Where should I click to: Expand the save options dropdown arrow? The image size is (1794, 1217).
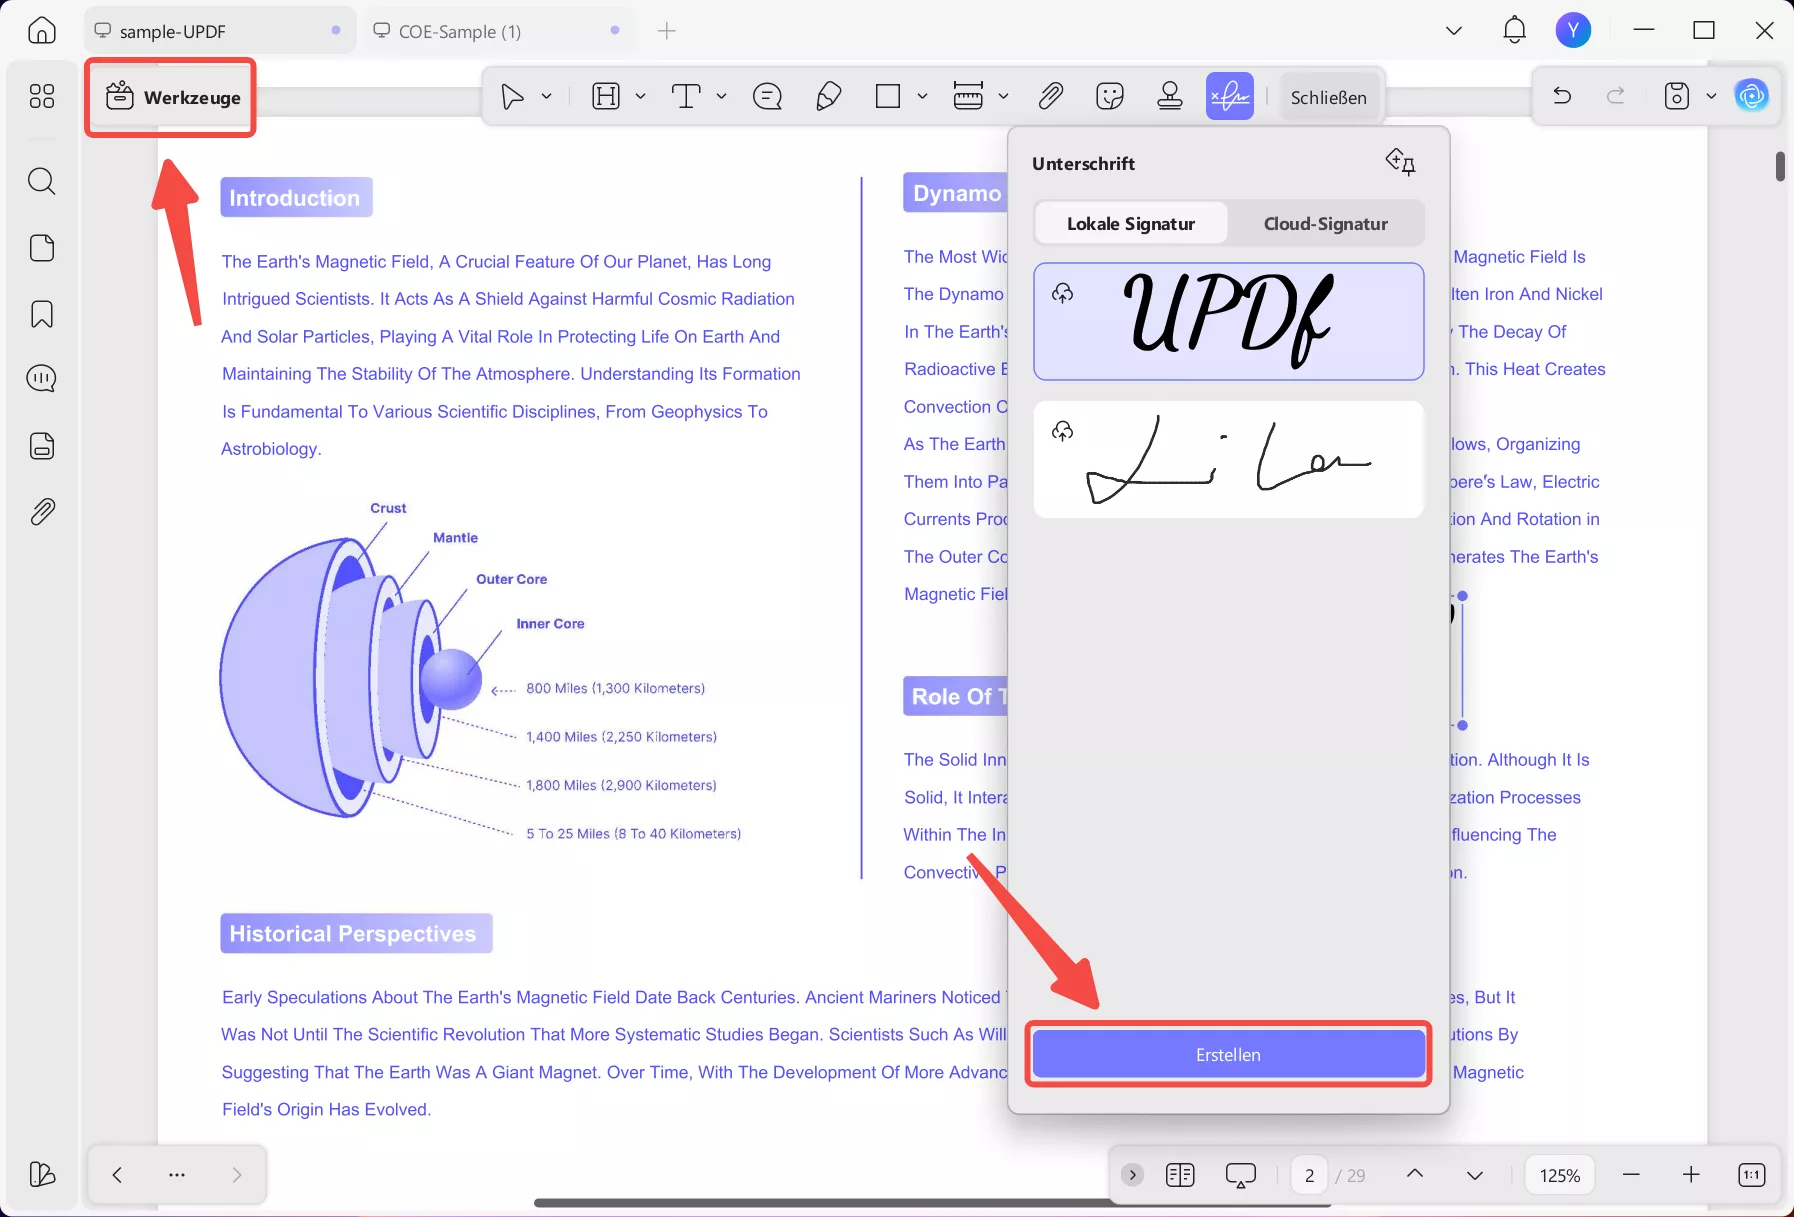pyautogui.click(x=1711, y=97)
